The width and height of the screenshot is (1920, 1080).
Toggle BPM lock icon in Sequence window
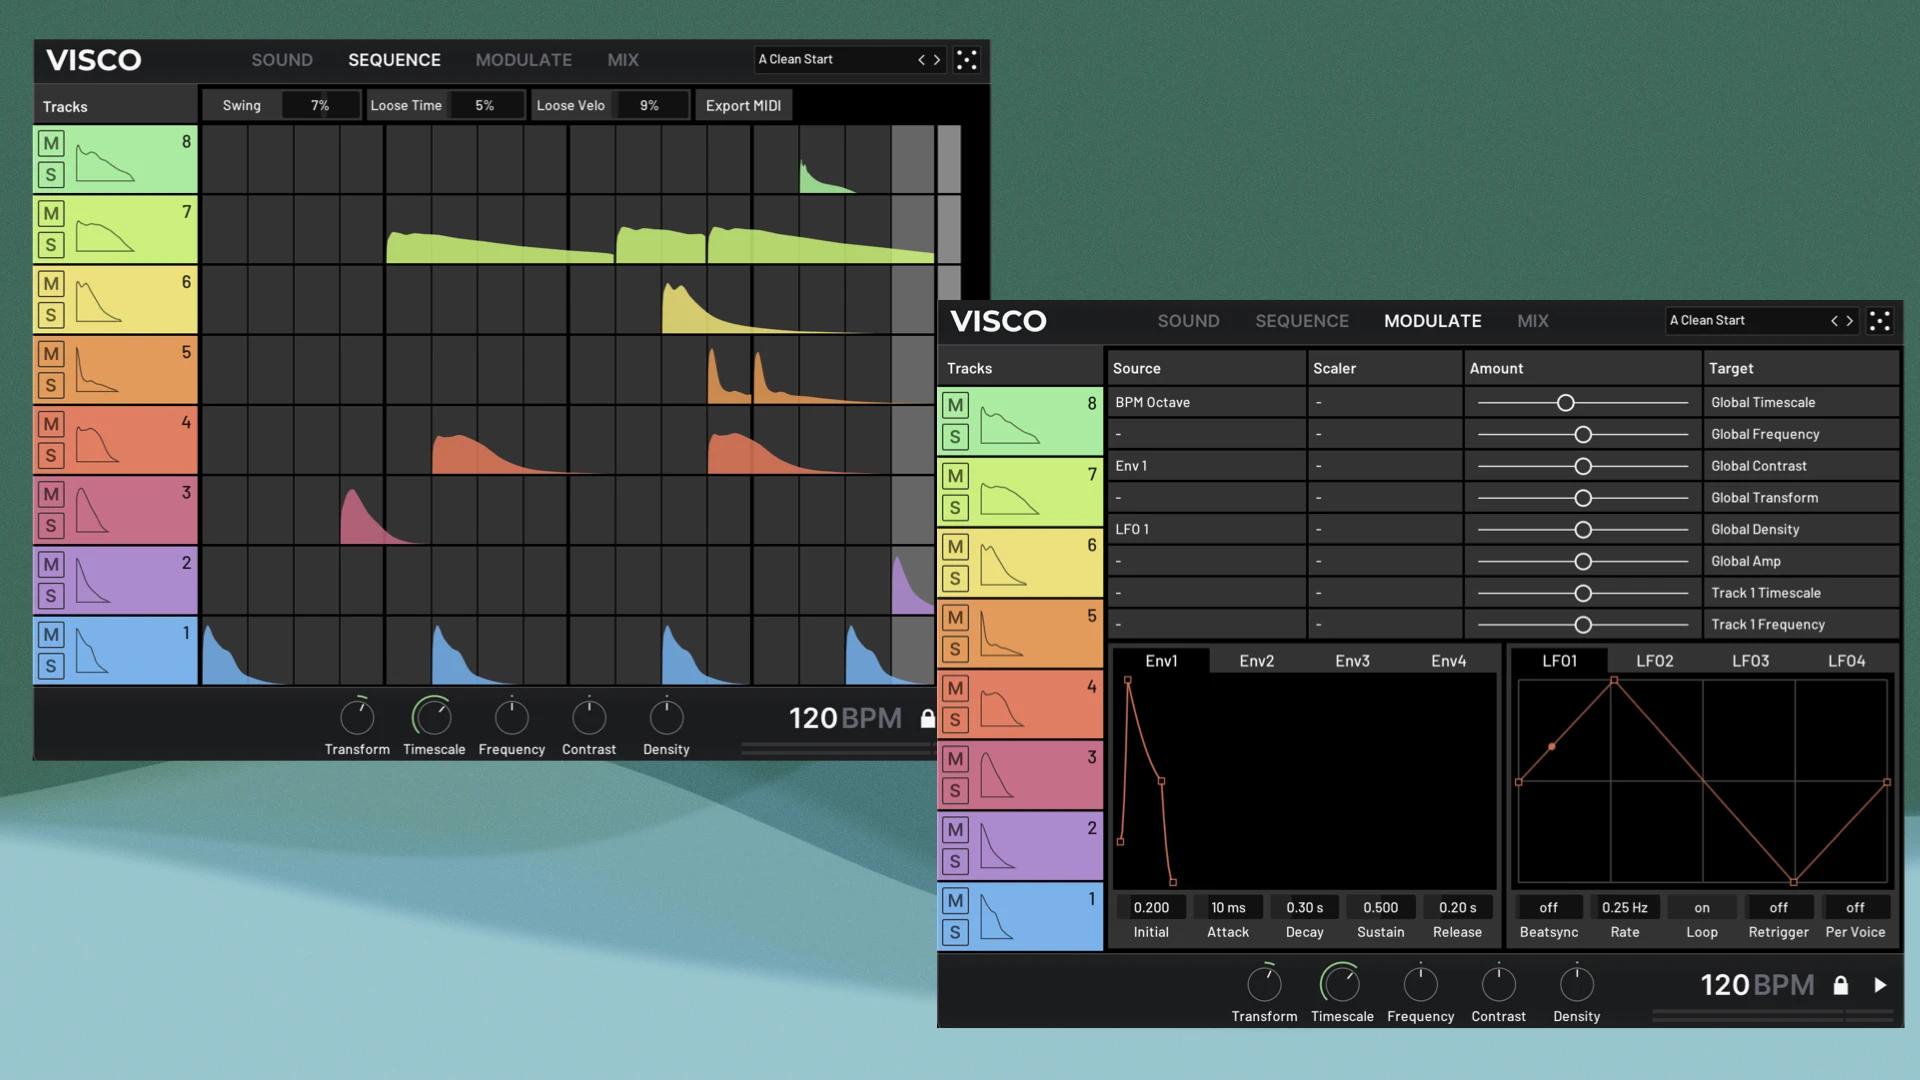[927, 718]
